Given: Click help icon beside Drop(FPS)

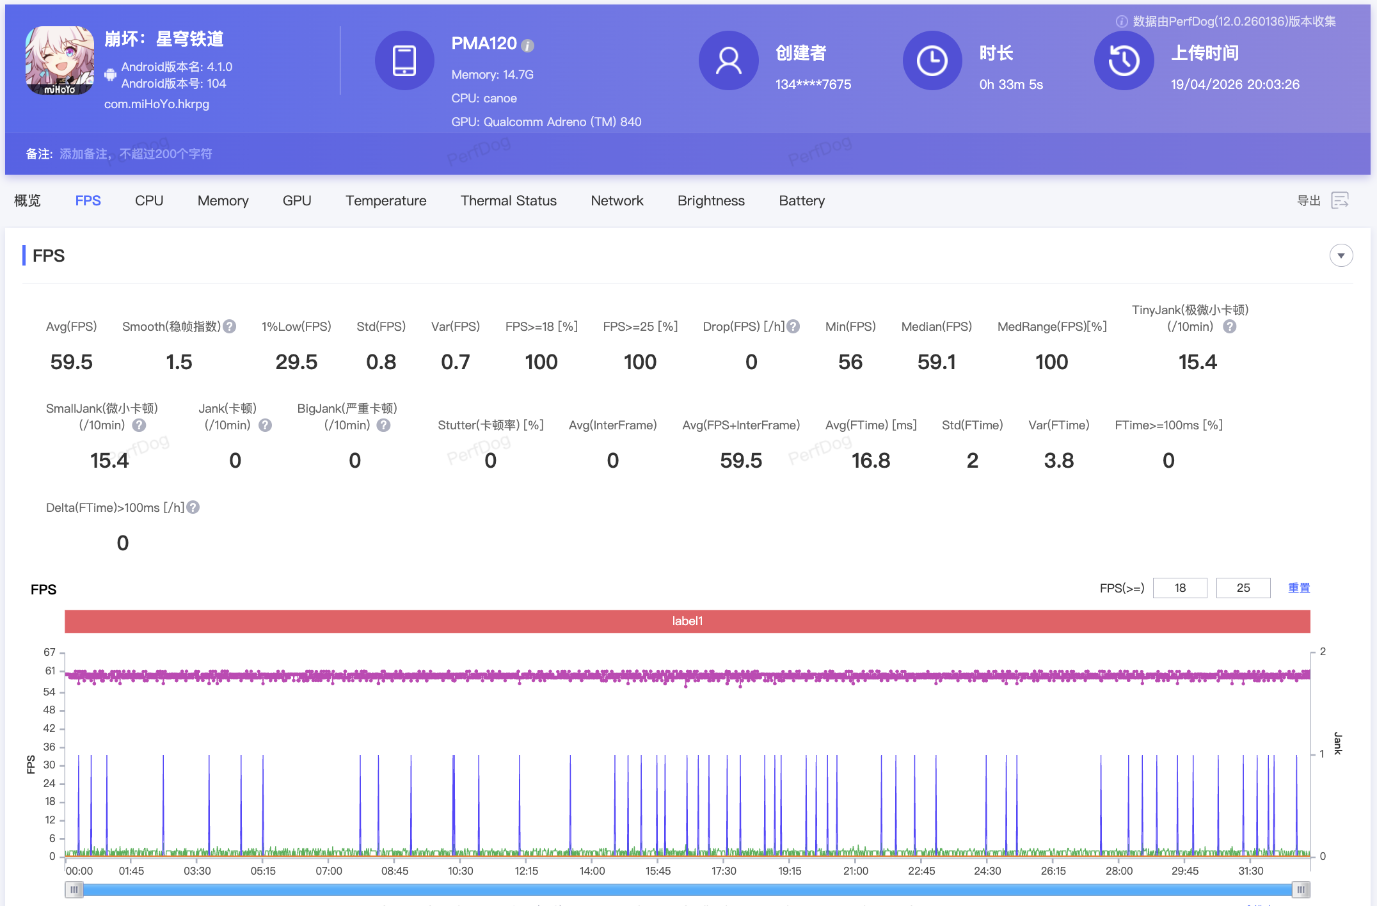Looking at the screenshot, I should pyautogui.click(x=793, y=327).
